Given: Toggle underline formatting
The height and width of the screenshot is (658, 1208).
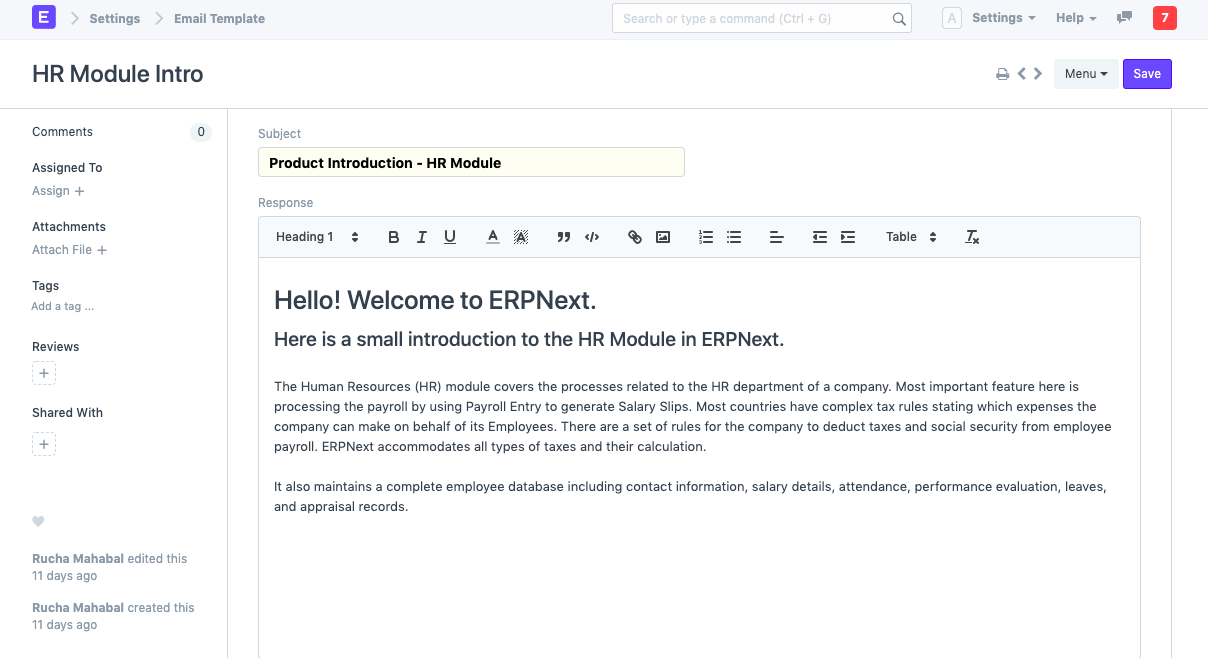Looking at the screenshot, I should 449,237.
